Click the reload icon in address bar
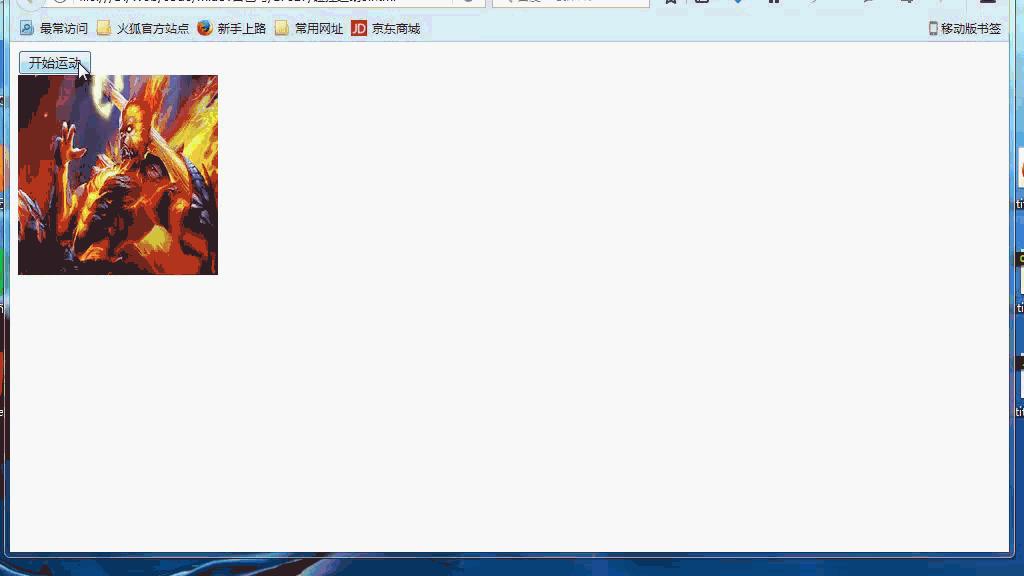Viewport: 1024px width, 576px height. [x=466, y=3]
